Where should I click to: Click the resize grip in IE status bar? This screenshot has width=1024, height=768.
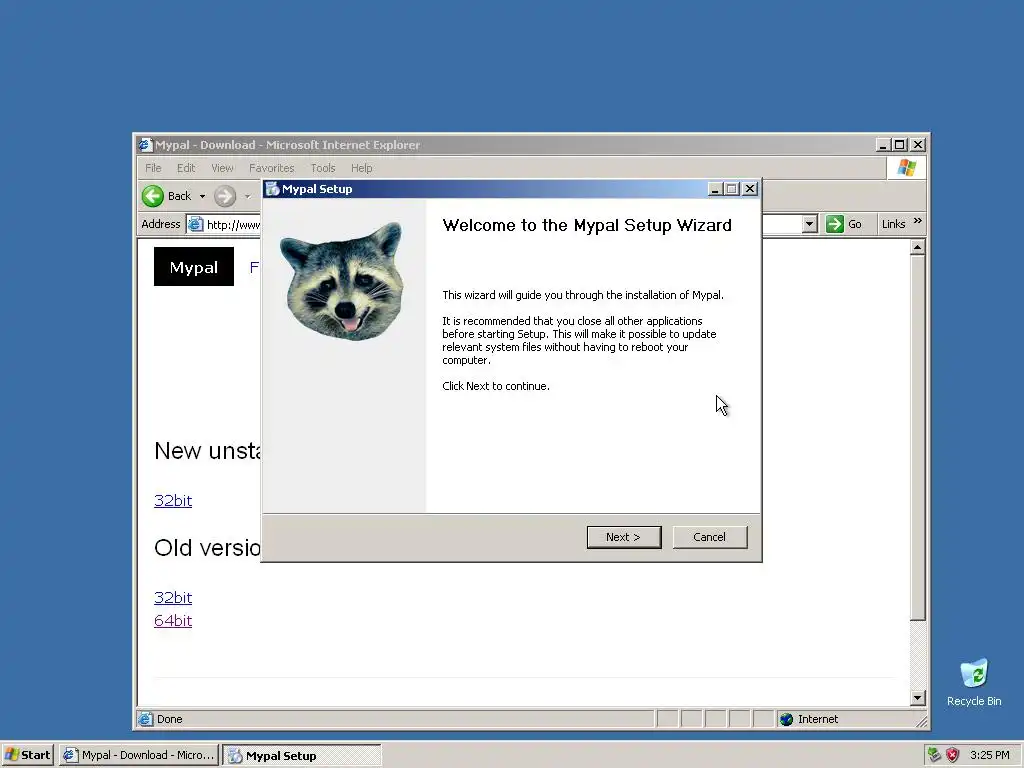(921, 721)
